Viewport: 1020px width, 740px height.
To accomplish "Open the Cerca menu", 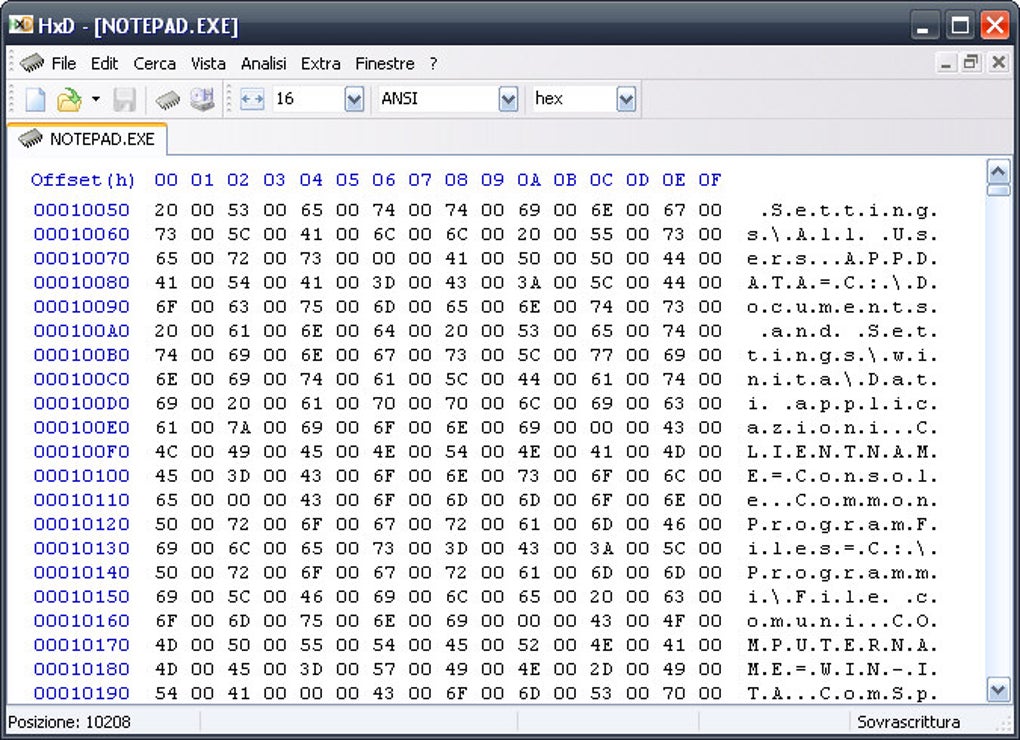I will [154, 63].
